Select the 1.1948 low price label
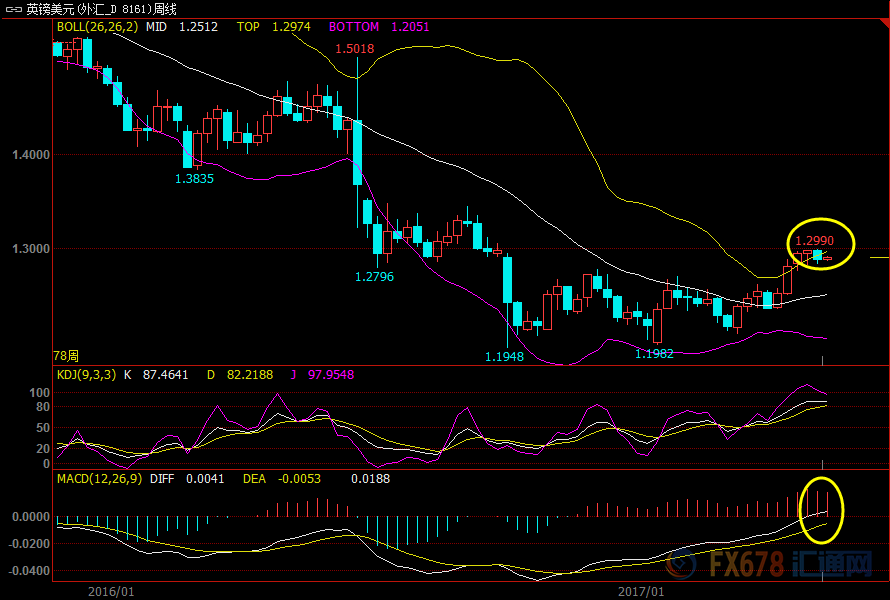890x600 pixels. tap(504, 356)
